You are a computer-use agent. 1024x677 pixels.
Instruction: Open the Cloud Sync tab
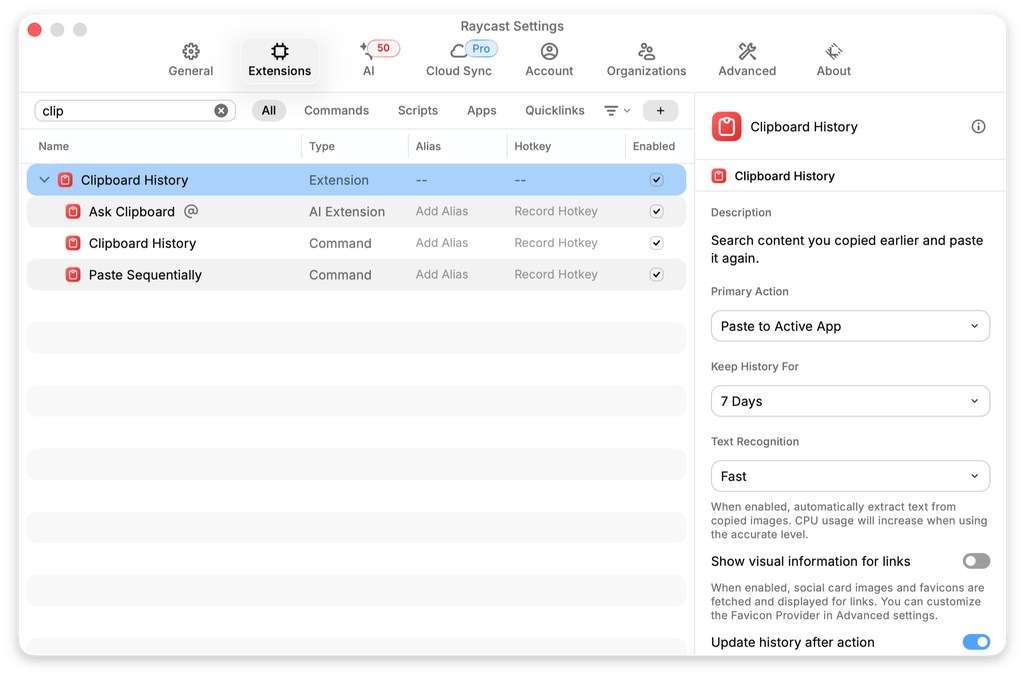(x=459, y=60)
